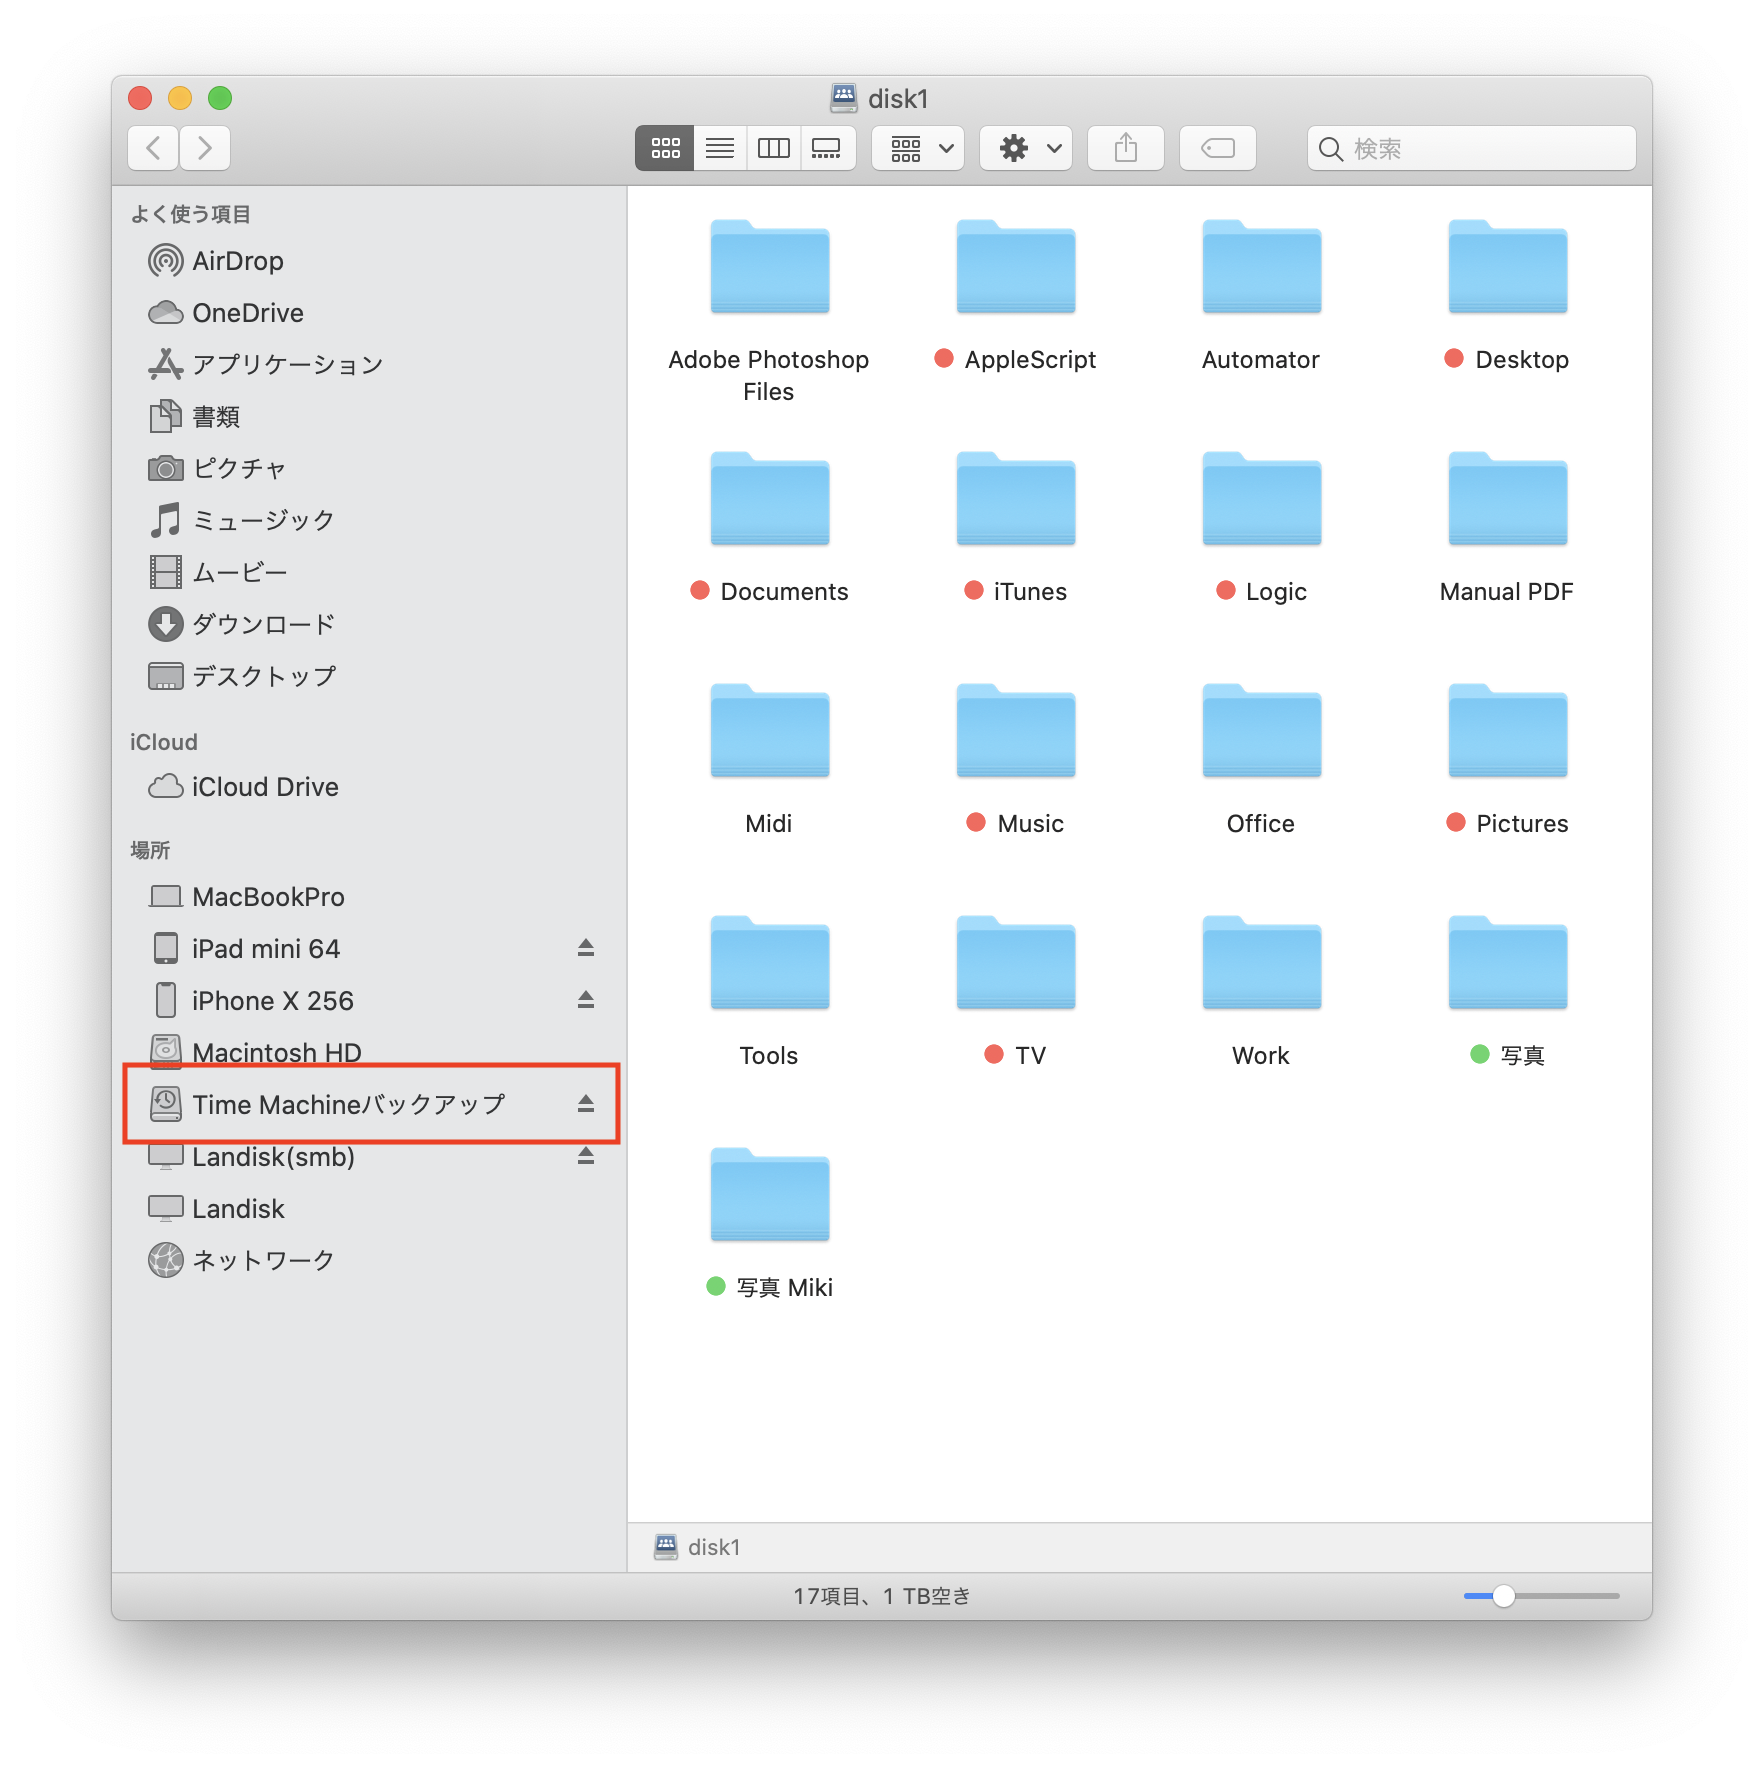Zoom the Finder window with green button
Screen dimensions: 1764x1768
(220, 98)
